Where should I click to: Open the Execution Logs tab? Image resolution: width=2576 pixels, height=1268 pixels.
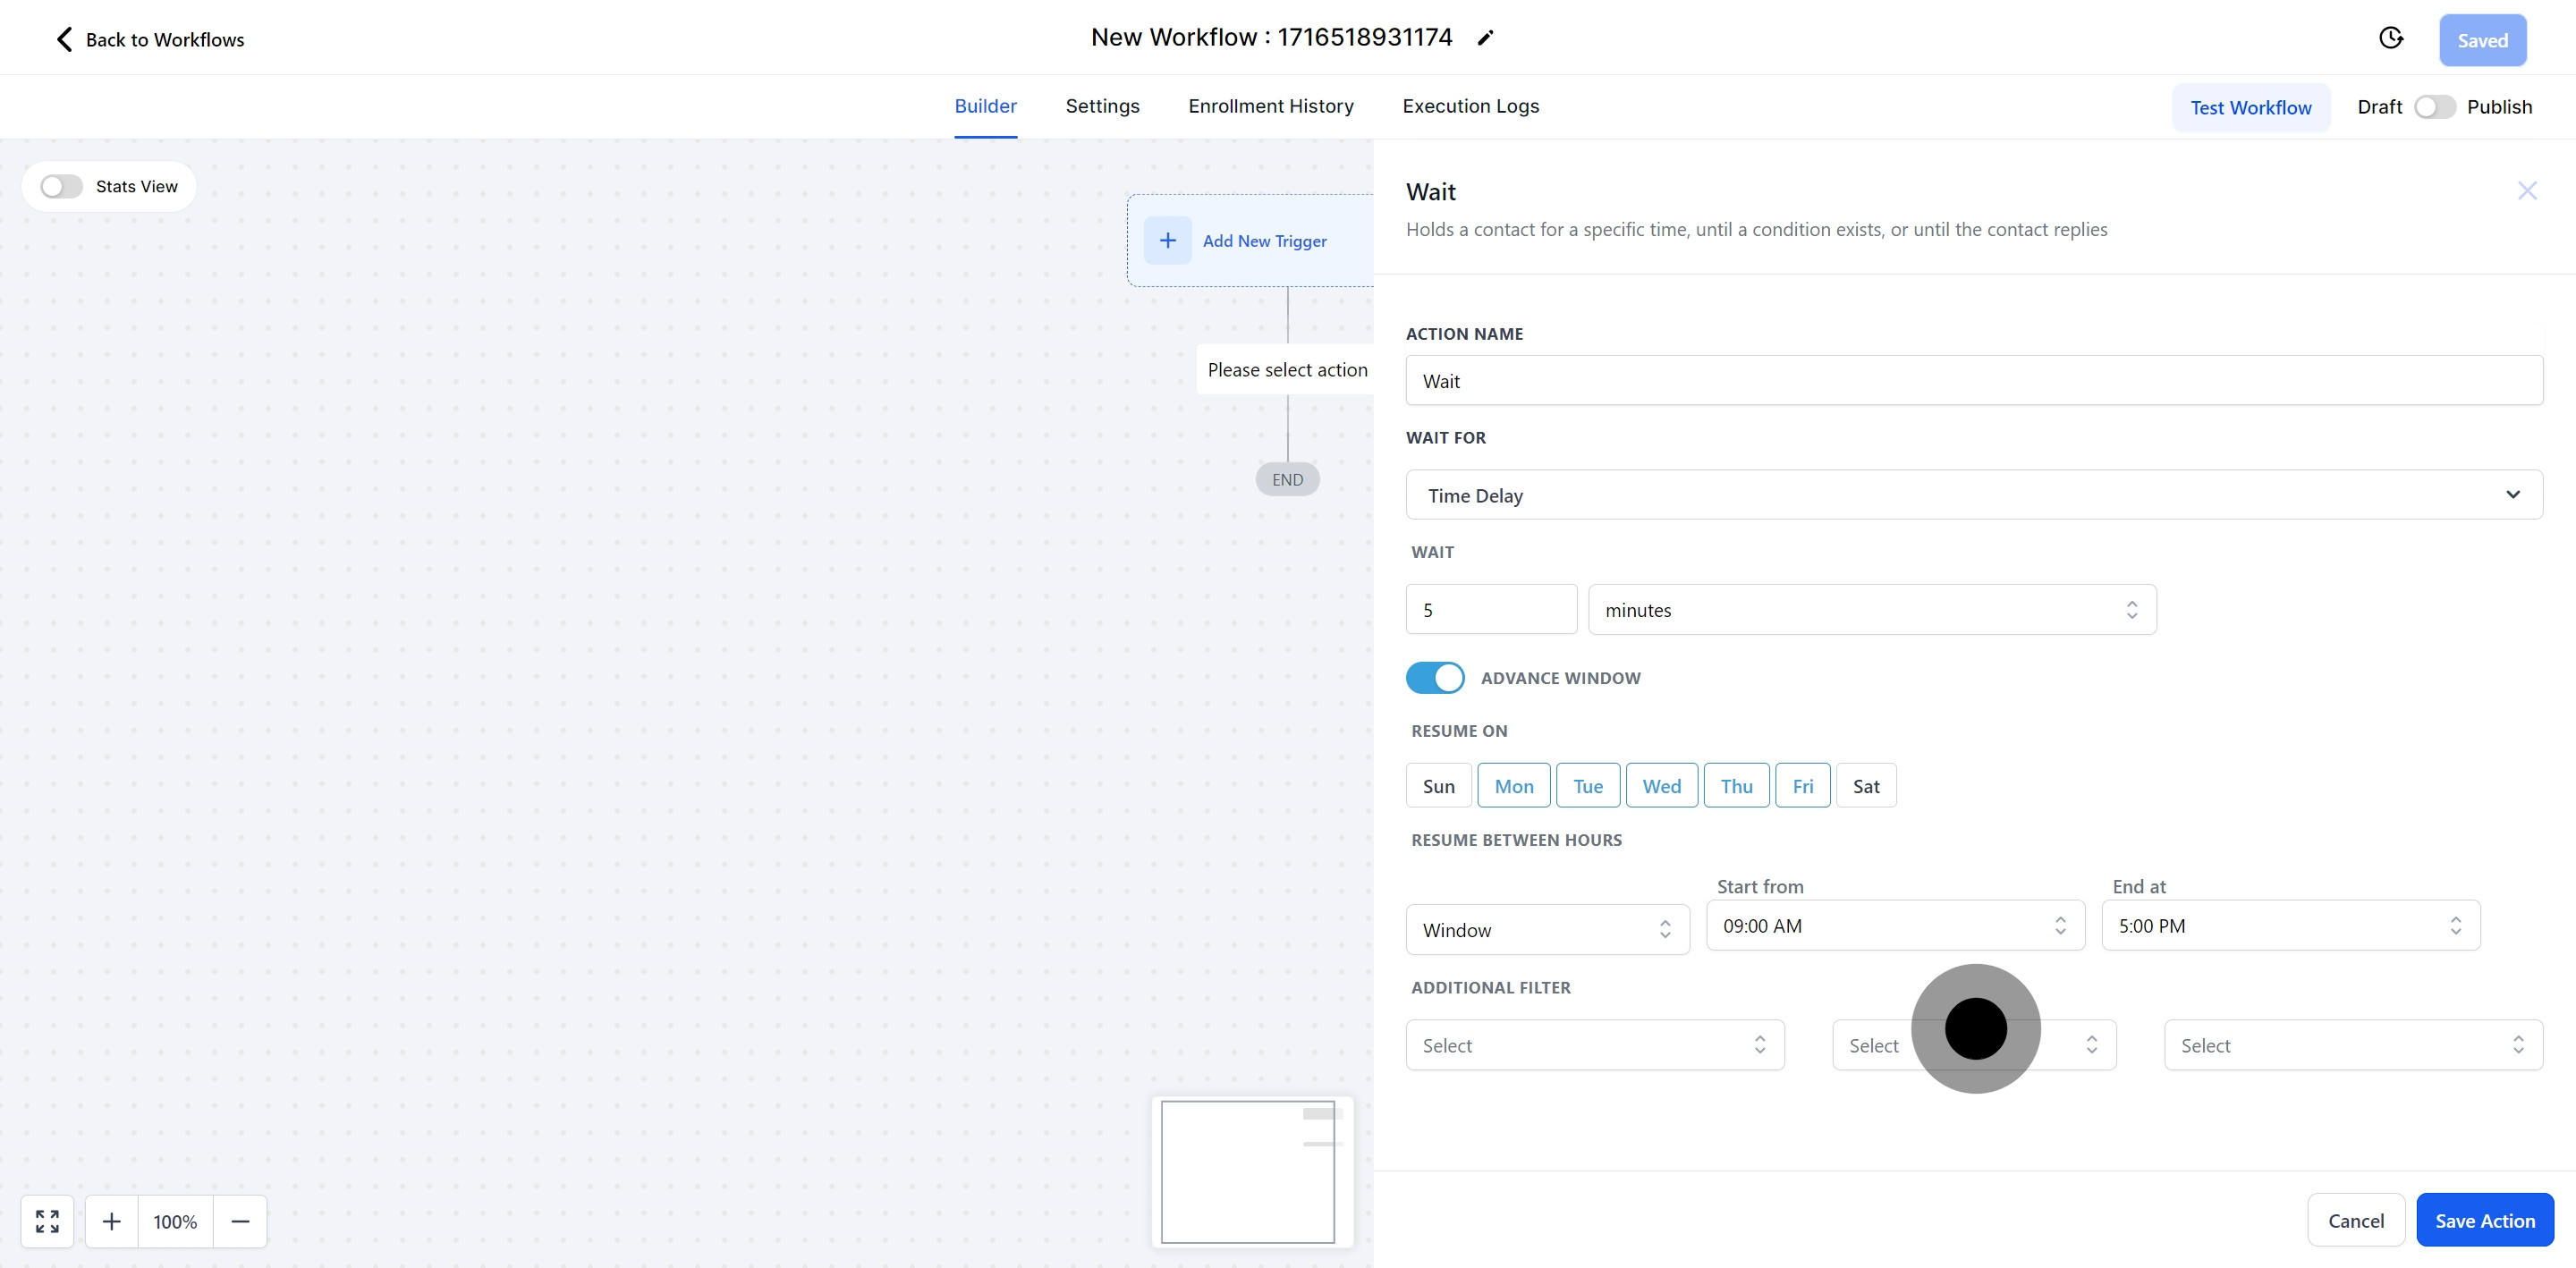[x=1470, y=106]
